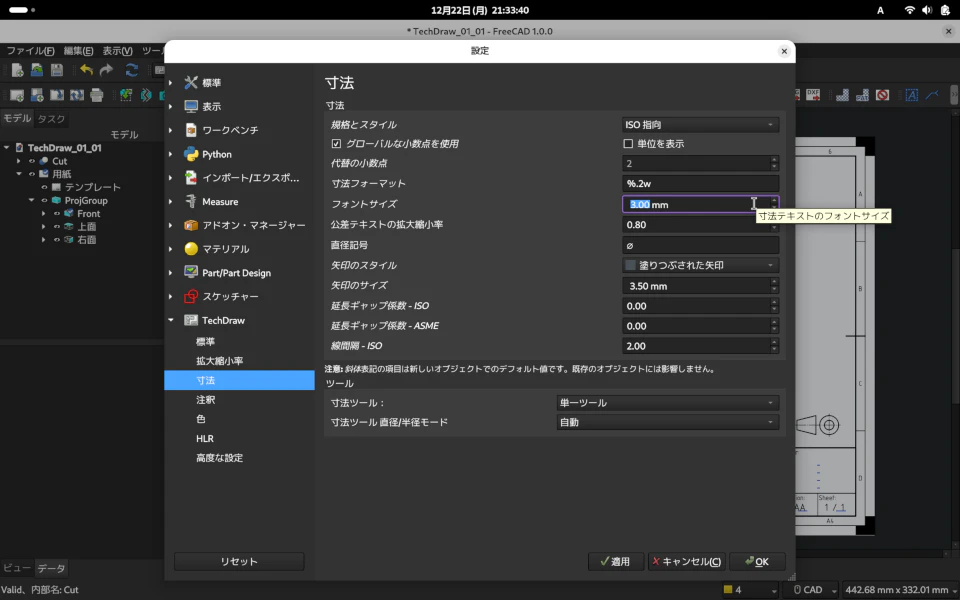The width and height of the screenshot is (960, 600).
Task: Toggle visibility eye of Cut object
Action: click(32, 161)
